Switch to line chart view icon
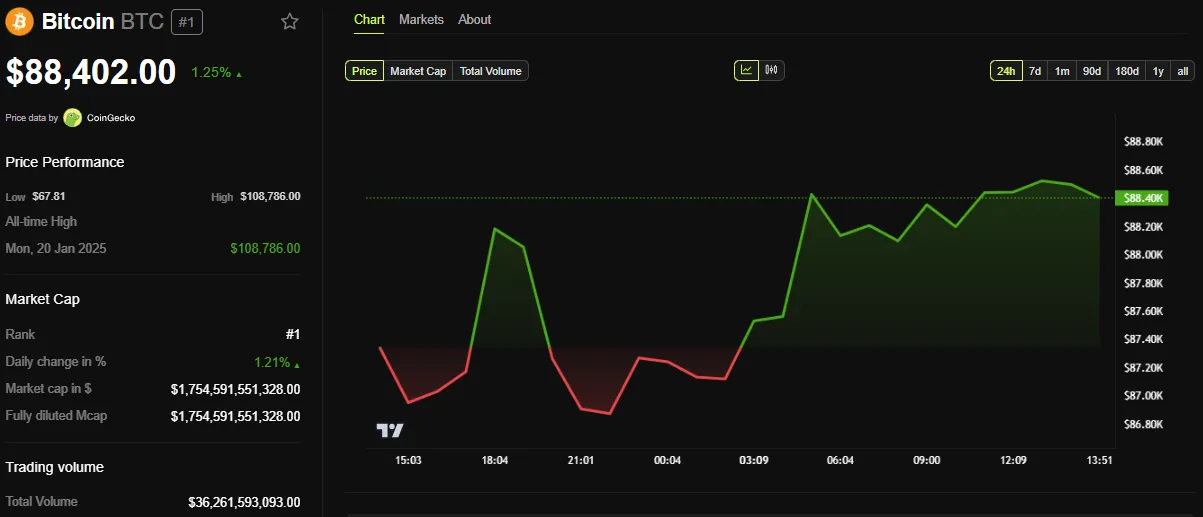 pos(747,70)
